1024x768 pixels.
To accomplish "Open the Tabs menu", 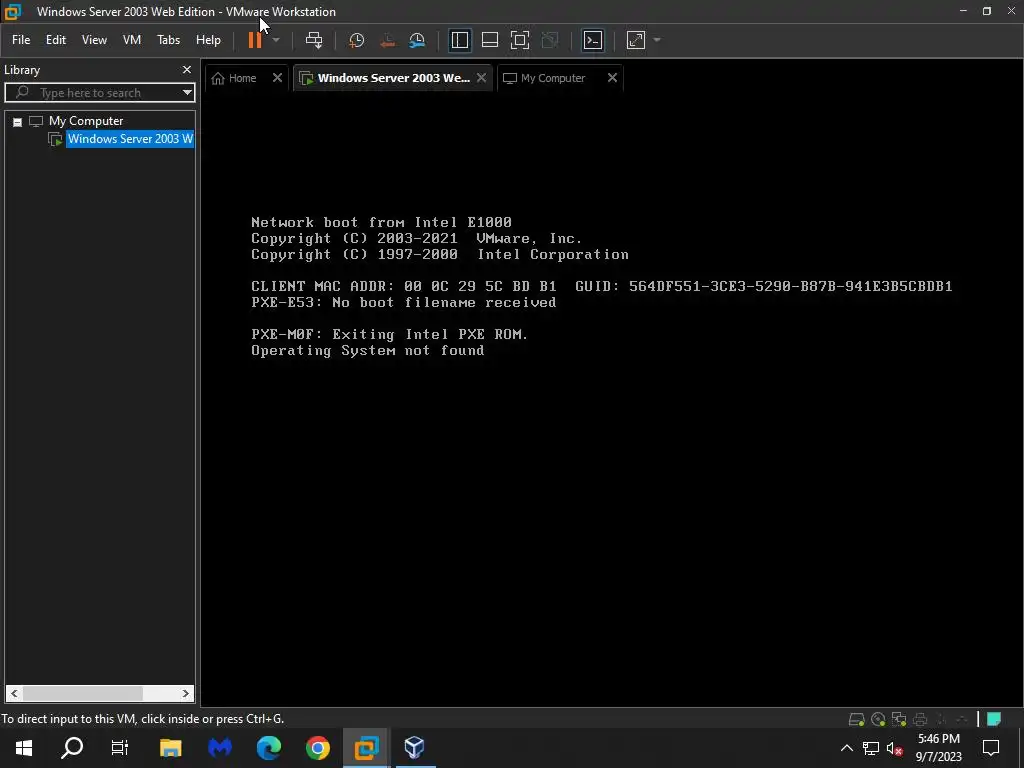I will tap(168, 40).
